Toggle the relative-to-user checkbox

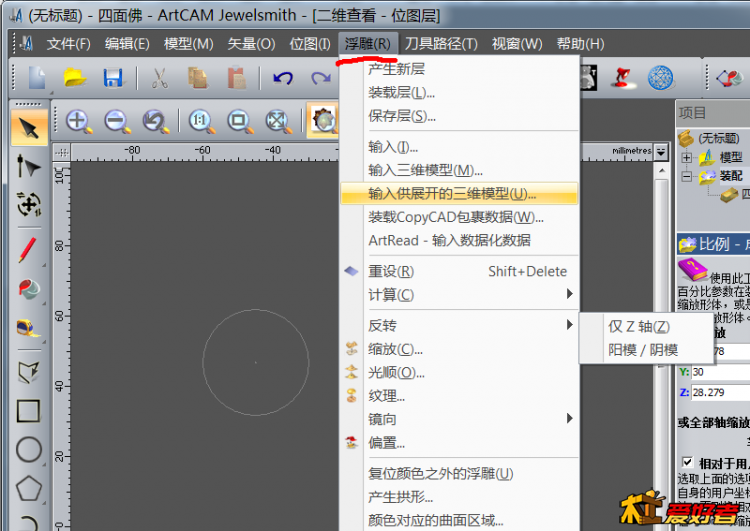pyautogui.click(x=687, y=462)
